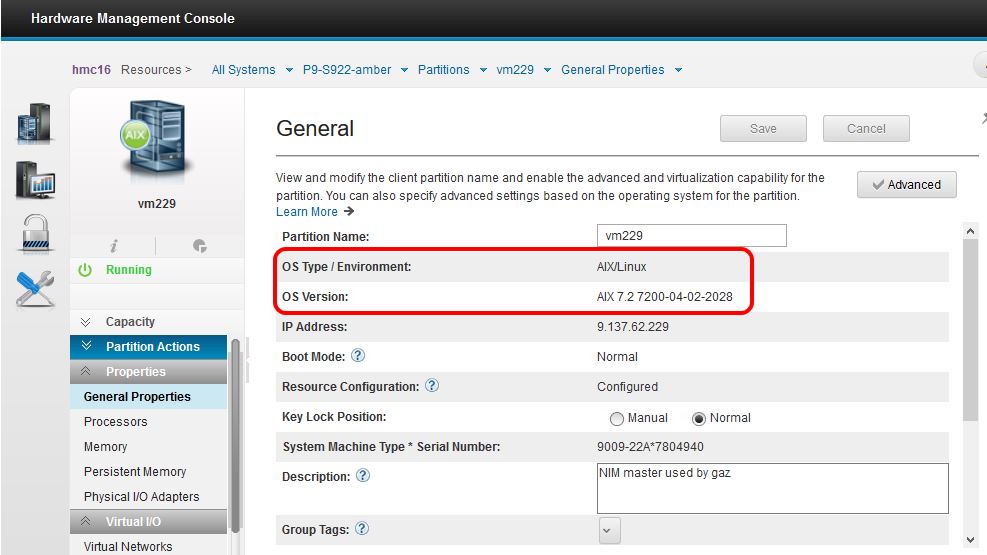The width and height of the screenshot is (987, 555).
Task: Click the Cancel button
Action: [x=866, y=128]
